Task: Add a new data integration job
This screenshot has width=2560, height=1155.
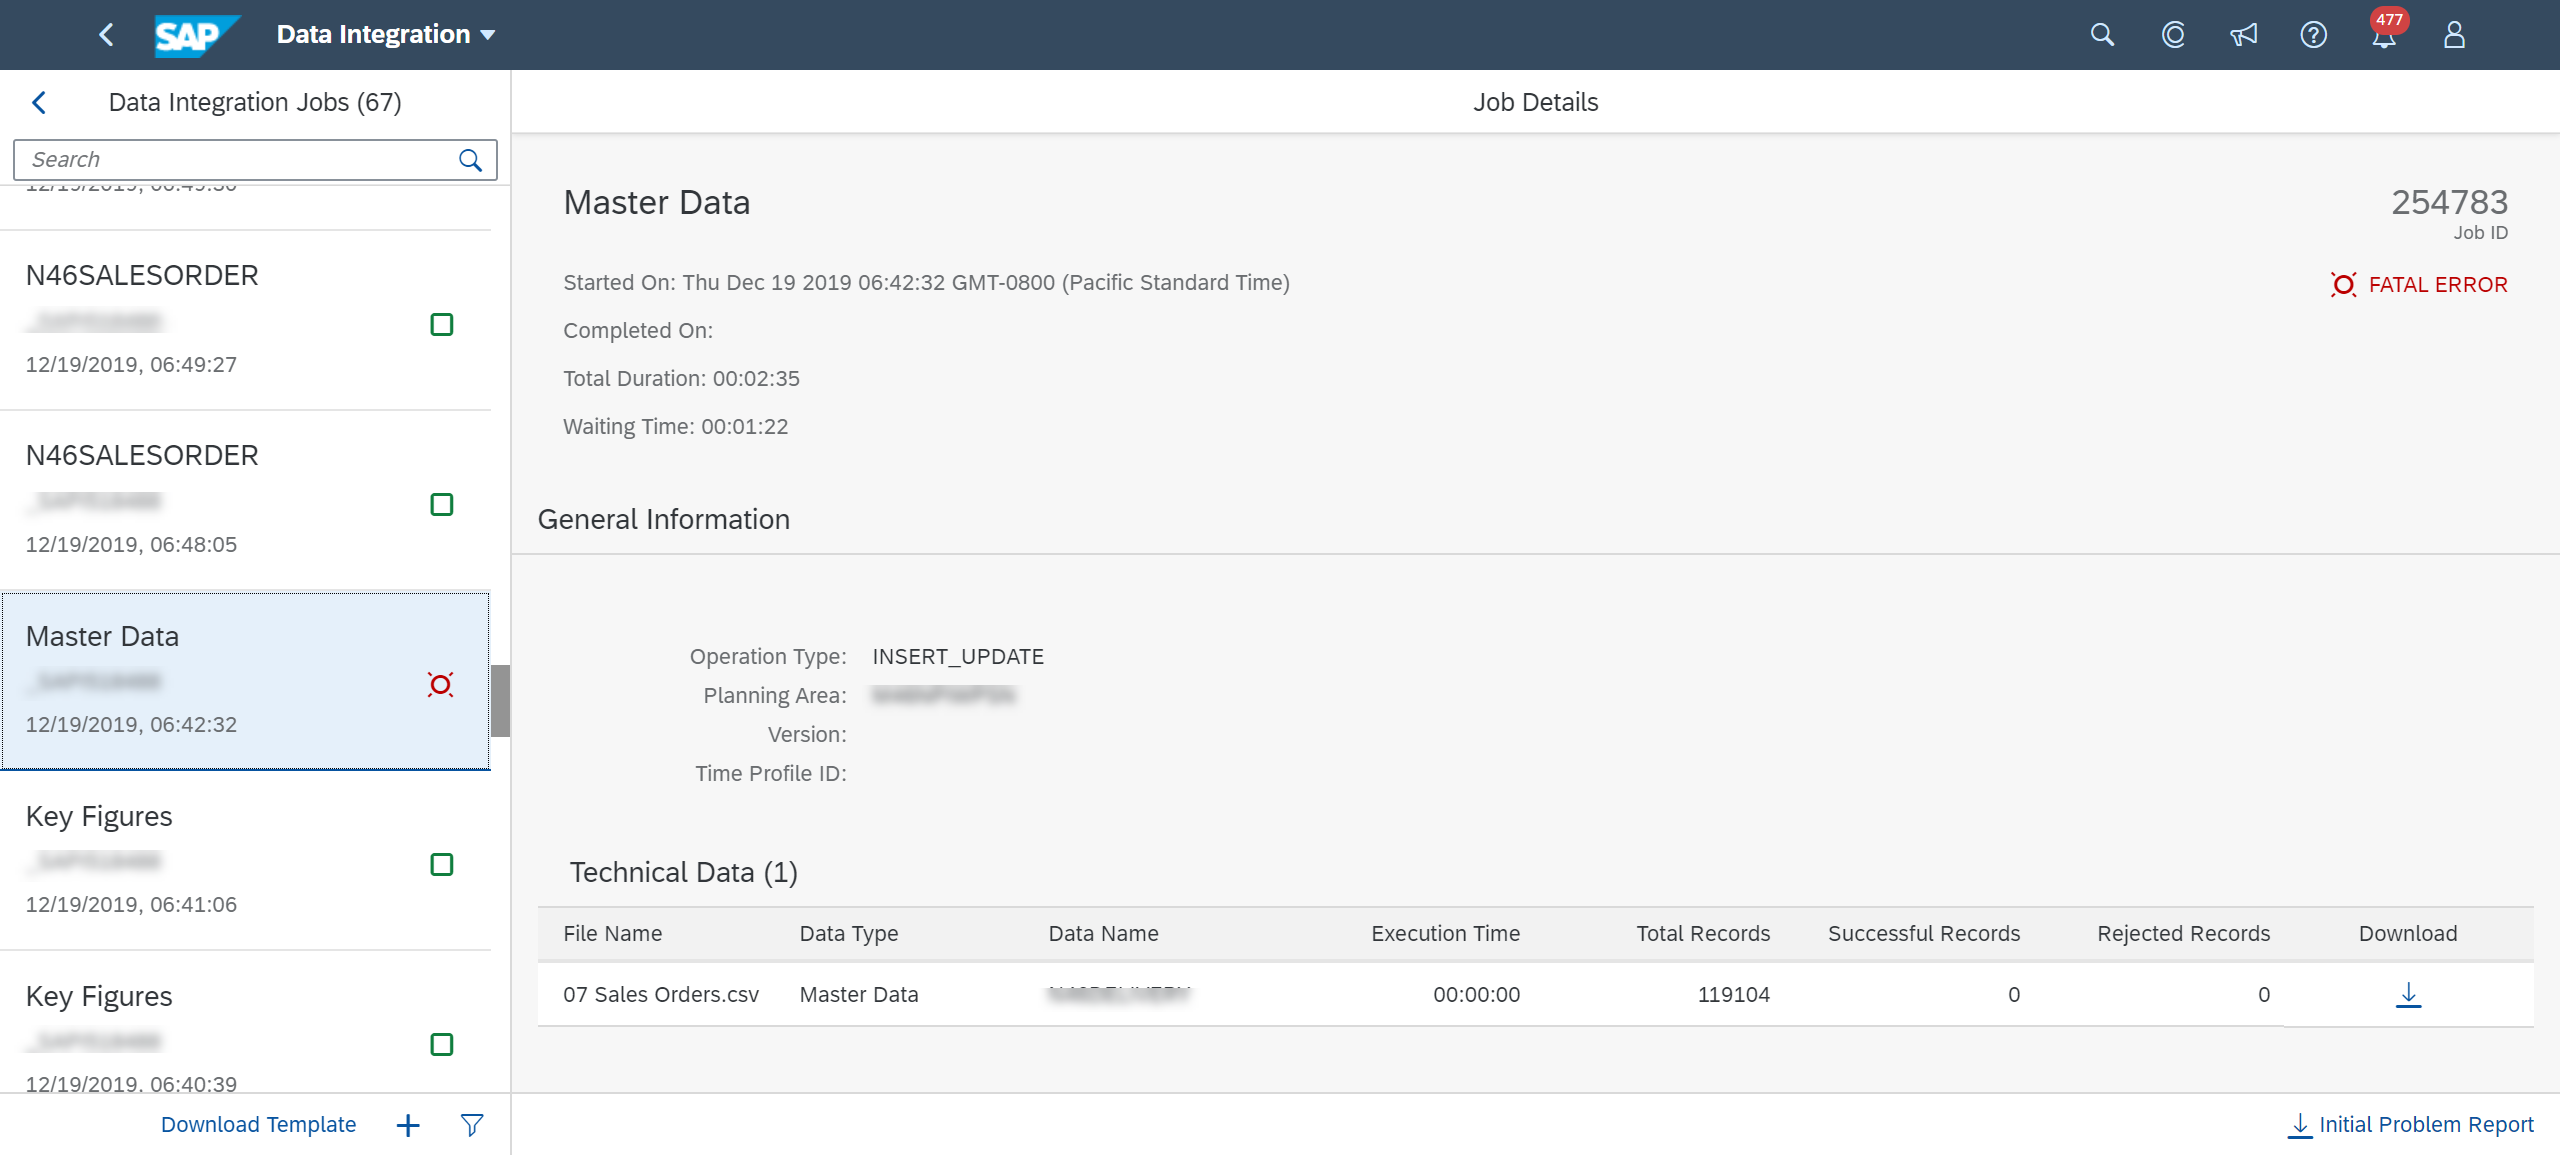Action: coord(407,1124)
